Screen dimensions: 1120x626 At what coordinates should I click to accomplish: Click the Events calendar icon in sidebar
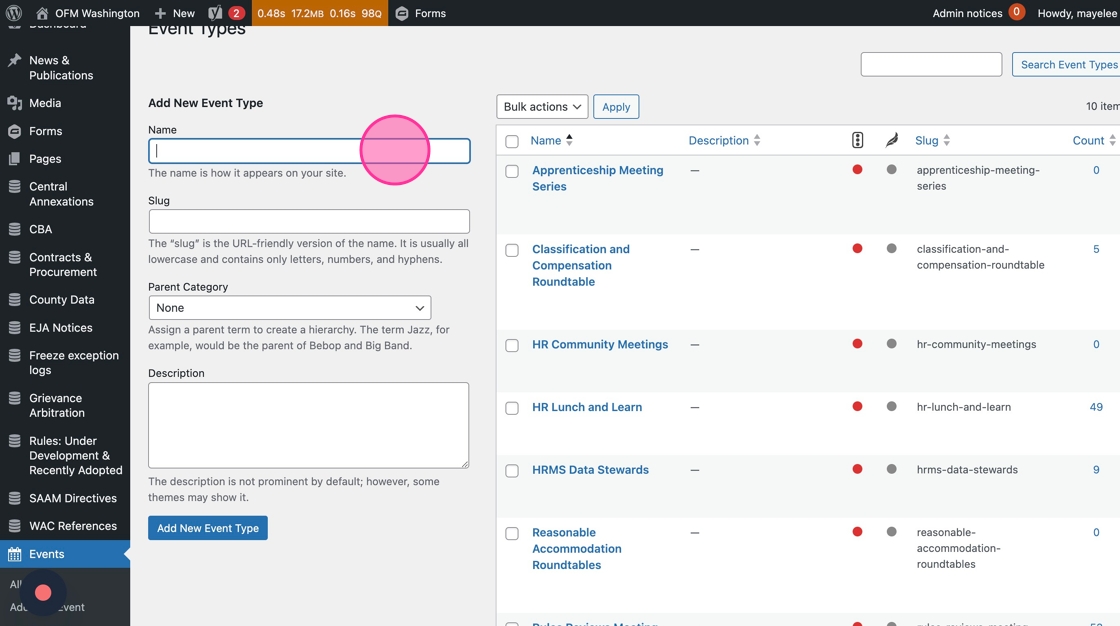tap(14, 554)
